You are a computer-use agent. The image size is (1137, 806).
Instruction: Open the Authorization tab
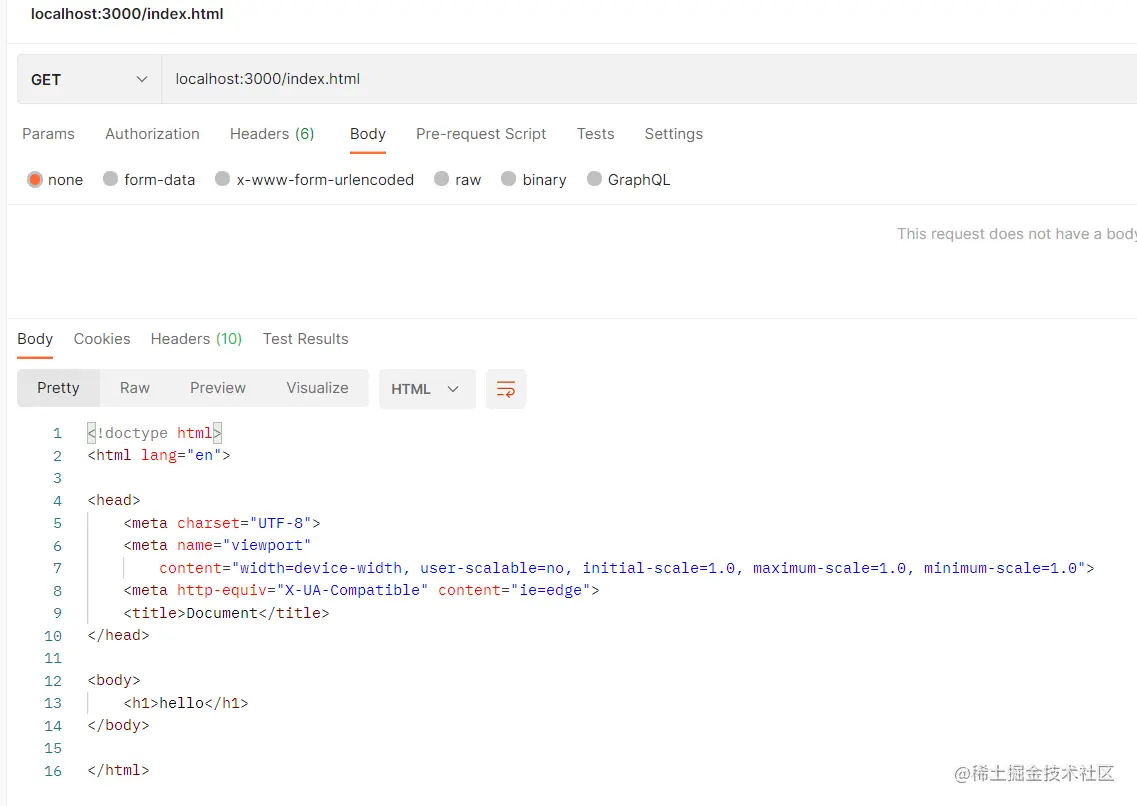[x=152, y=134]
